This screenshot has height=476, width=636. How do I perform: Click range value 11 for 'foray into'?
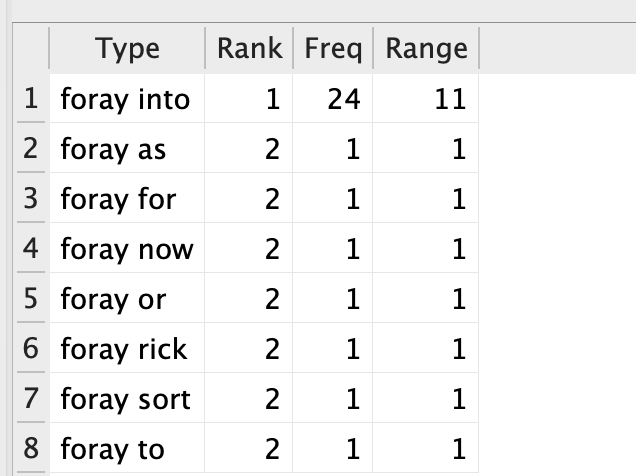pyautogui.click(x=450, y=99)
